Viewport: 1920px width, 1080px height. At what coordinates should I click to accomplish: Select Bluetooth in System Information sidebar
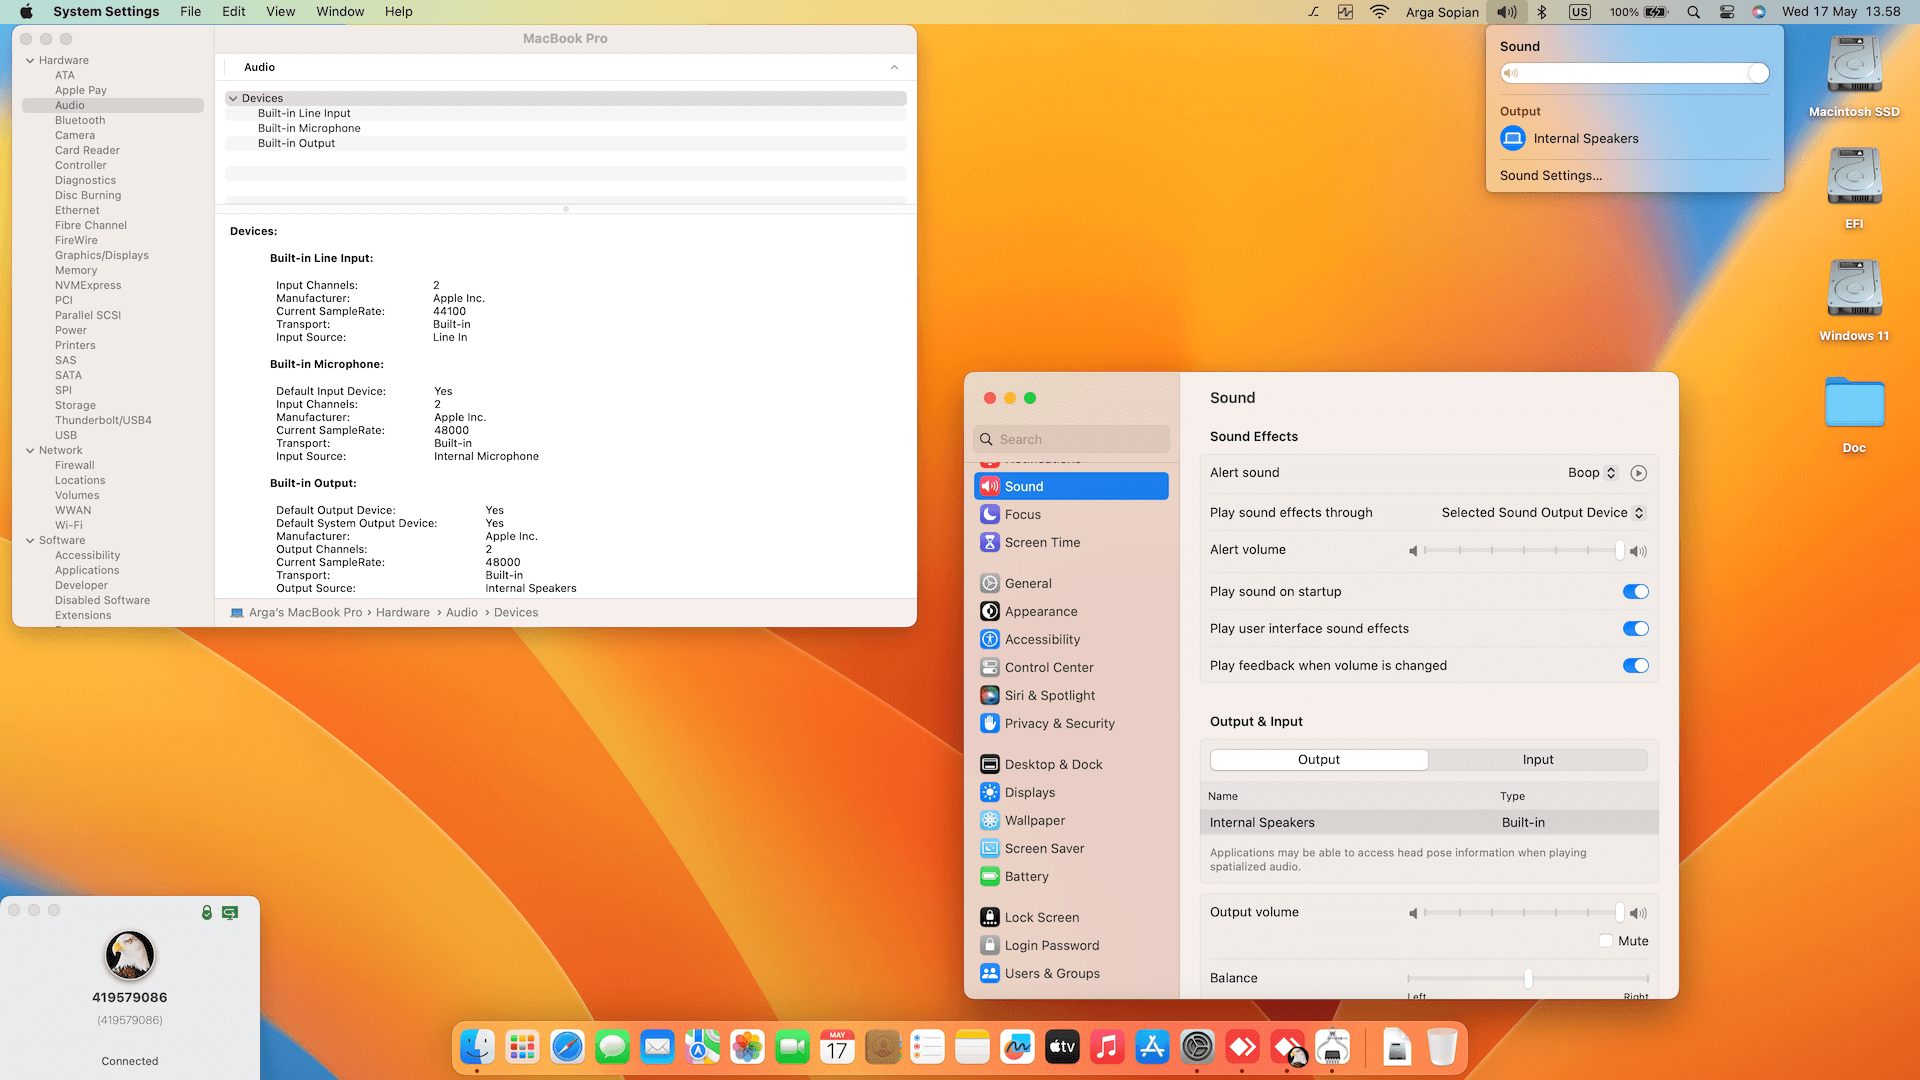coord(80,120)
